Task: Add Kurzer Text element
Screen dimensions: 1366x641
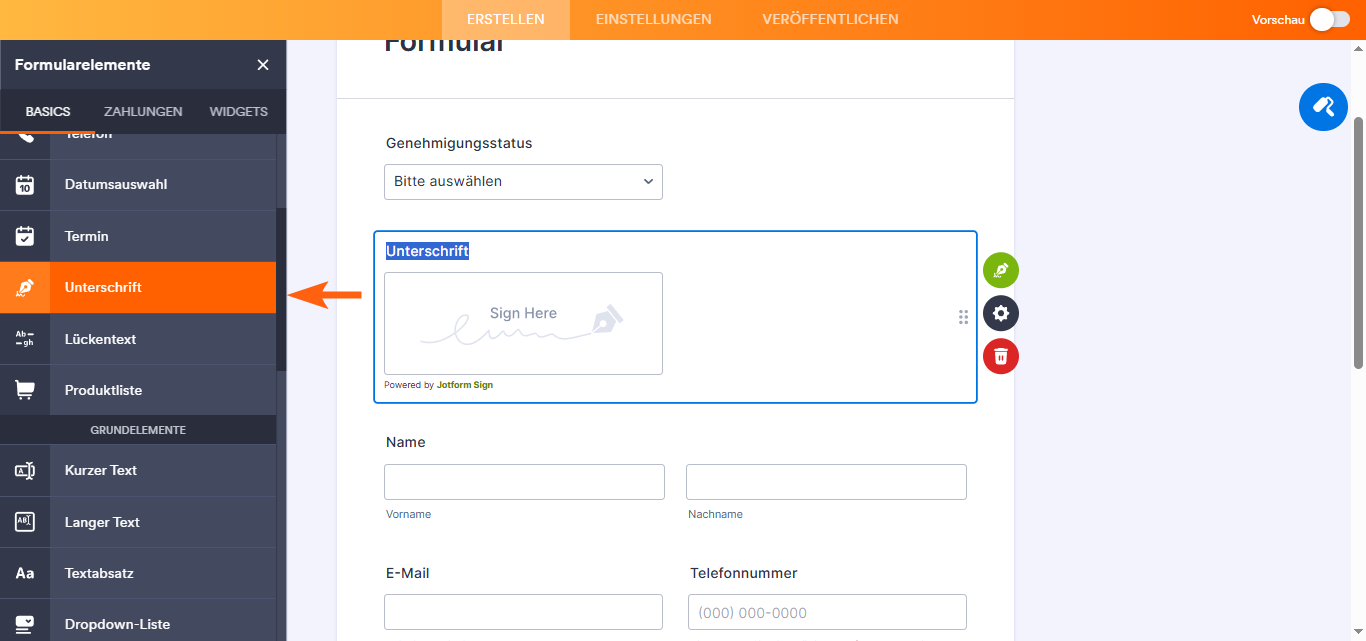Action: (138, 470)
